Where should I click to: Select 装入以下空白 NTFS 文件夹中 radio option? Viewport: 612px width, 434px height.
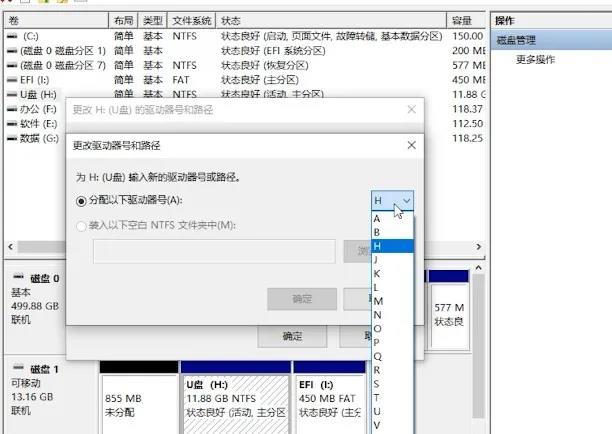pyautogui.click(x=82, y=226)
